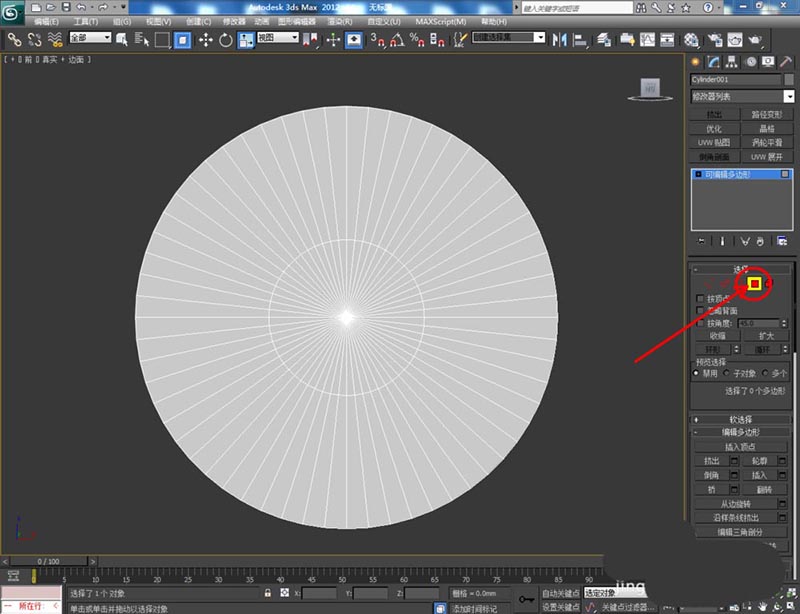Image resolution: width=800 pixels, height=614 pixels.
Task: Open the 全部 selection filter dropdown
Action: tap(88, 39)
